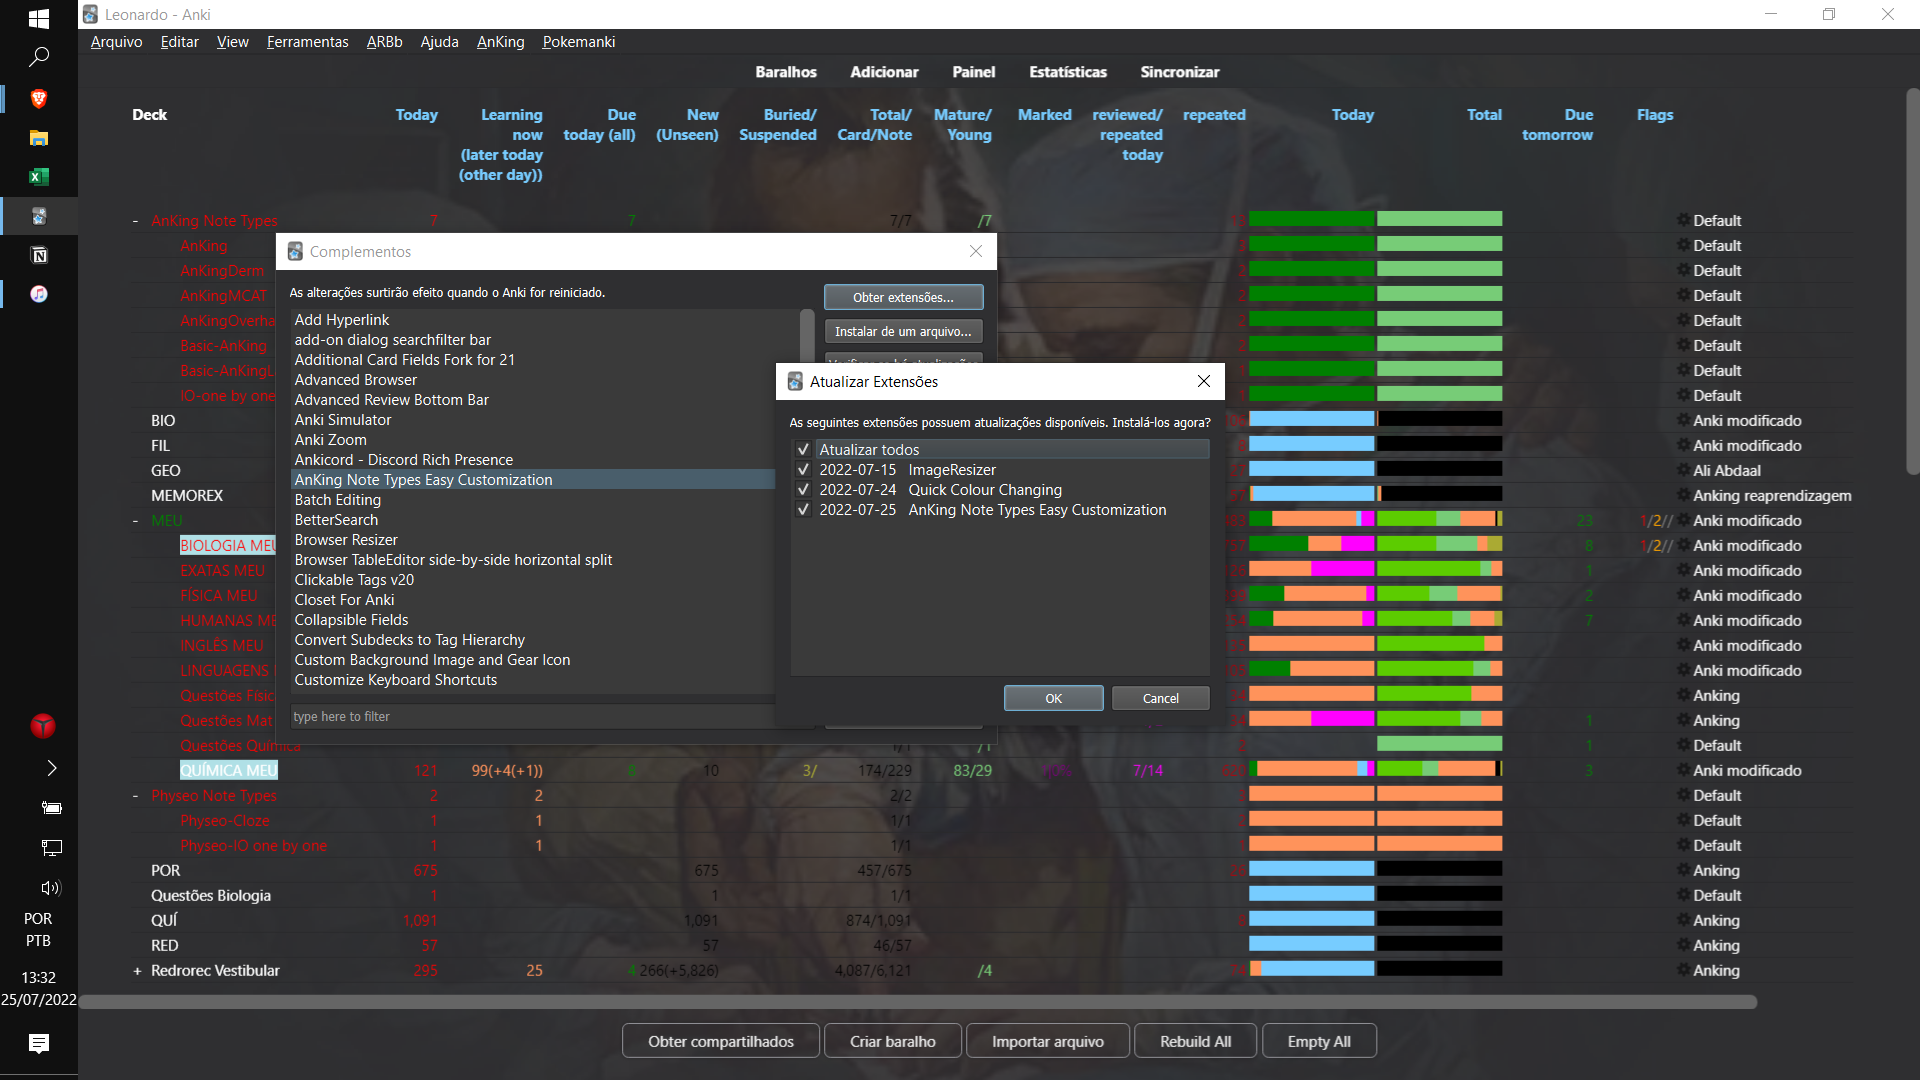Open the AnKing menu
Viewport: 1920px width, 1080px height.
coord(500,42)
